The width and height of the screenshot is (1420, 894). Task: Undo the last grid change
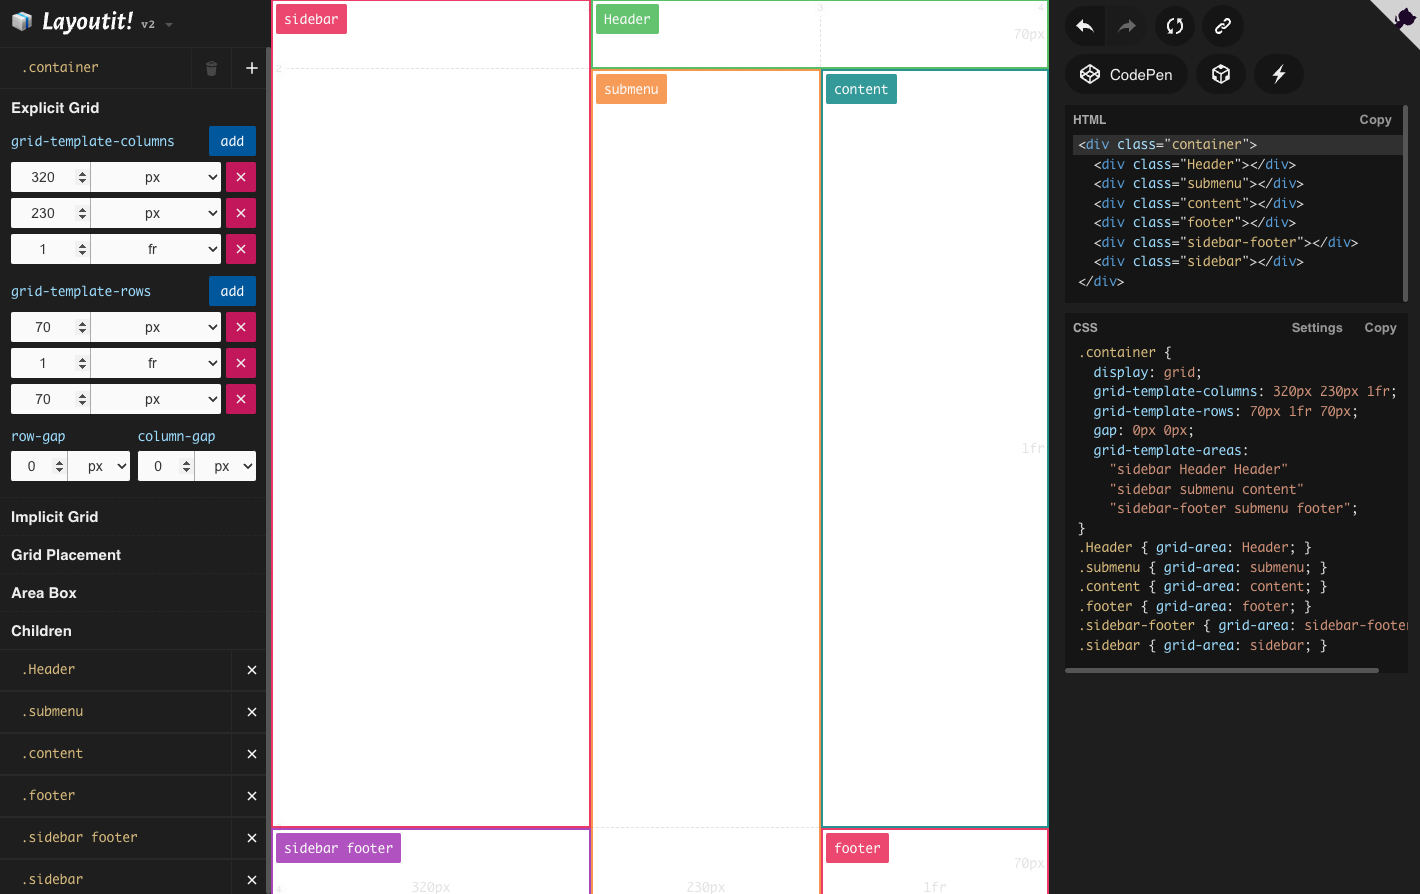(x=1084, y=26)
